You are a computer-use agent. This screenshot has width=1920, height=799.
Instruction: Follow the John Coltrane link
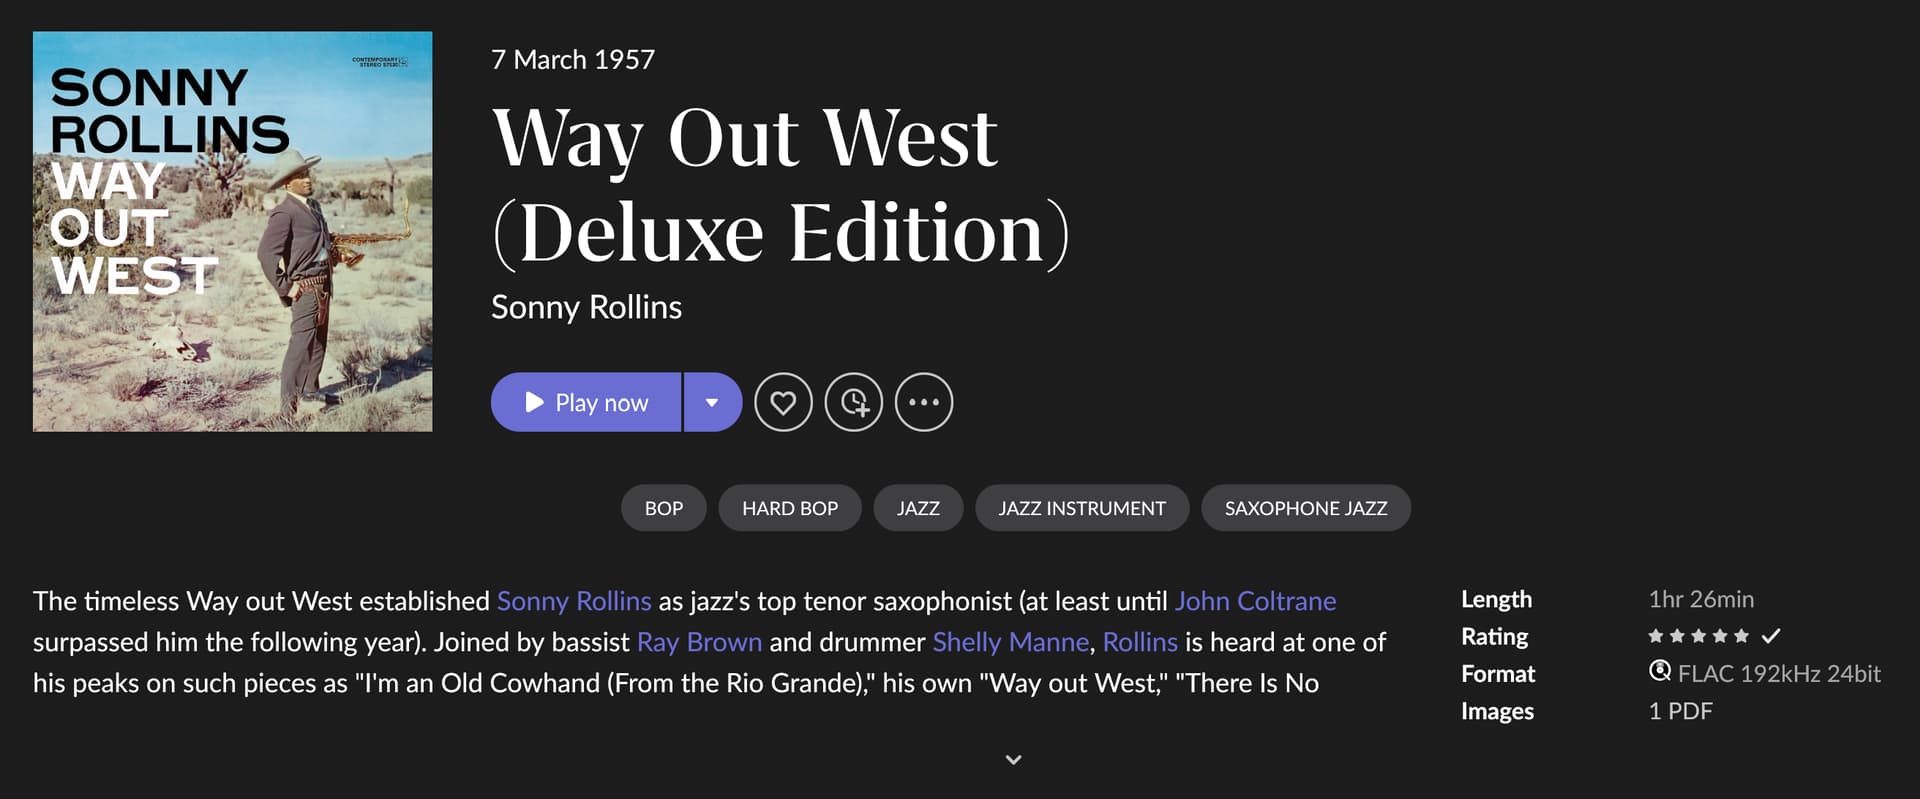point(1255,601)
